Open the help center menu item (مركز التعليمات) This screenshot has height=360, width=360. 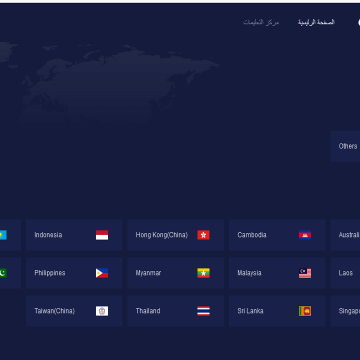click(261, 22)
